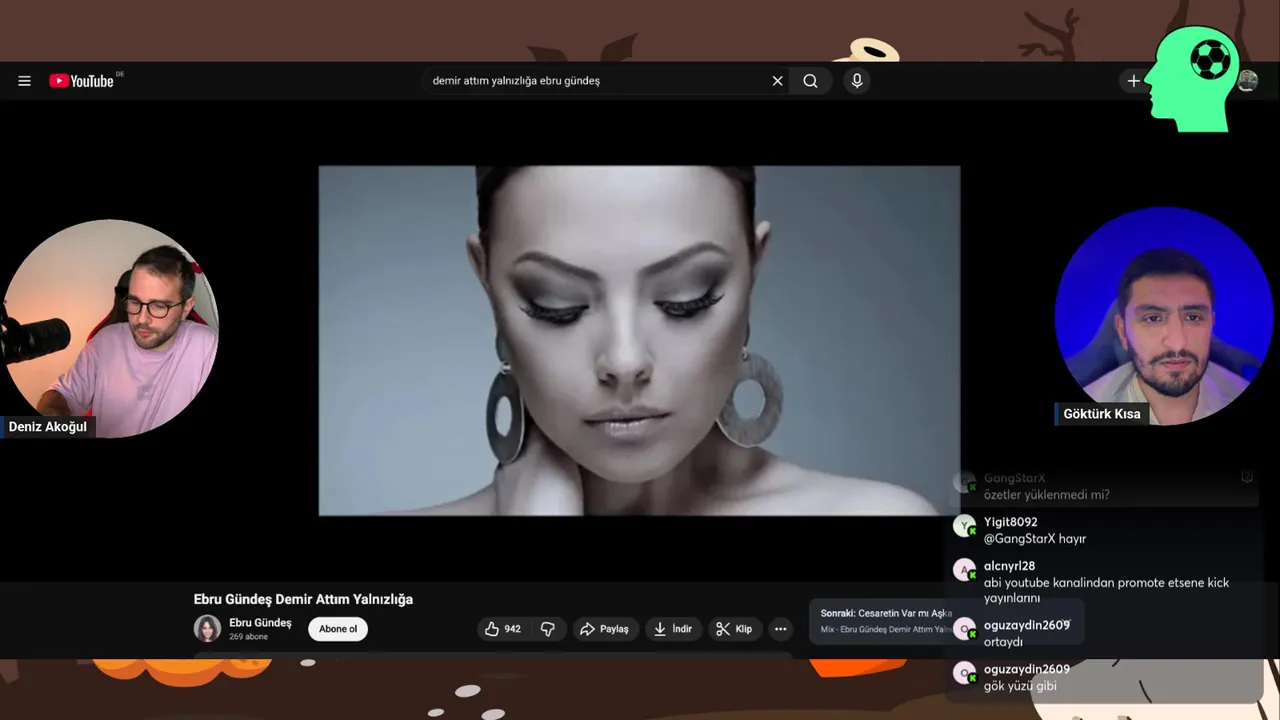Click the chat message '@GangStarX hayır'
Viewport: 1280px width, 720px height.
1035,539
